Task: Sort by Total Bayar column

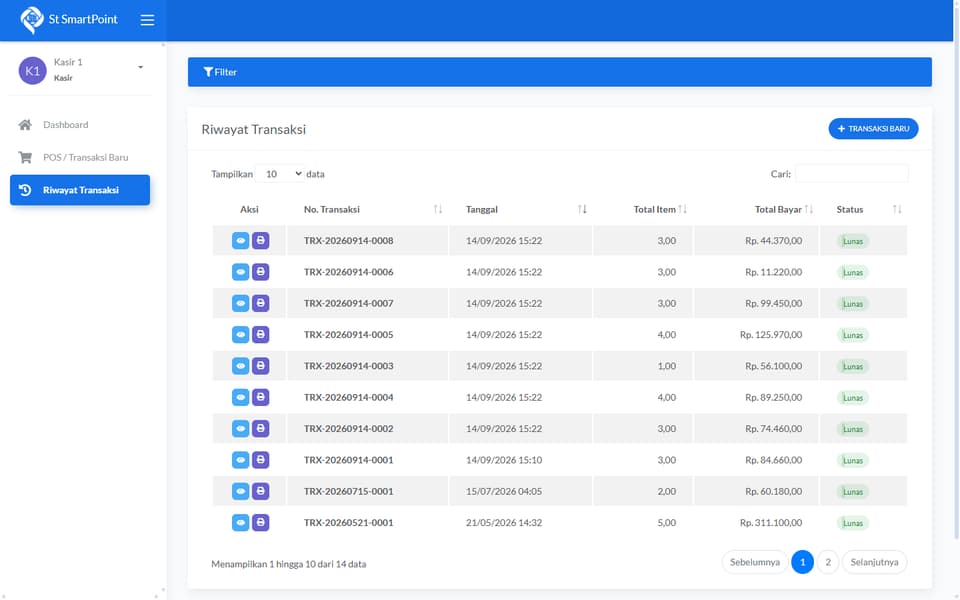Action: click(x=757, y=209)
